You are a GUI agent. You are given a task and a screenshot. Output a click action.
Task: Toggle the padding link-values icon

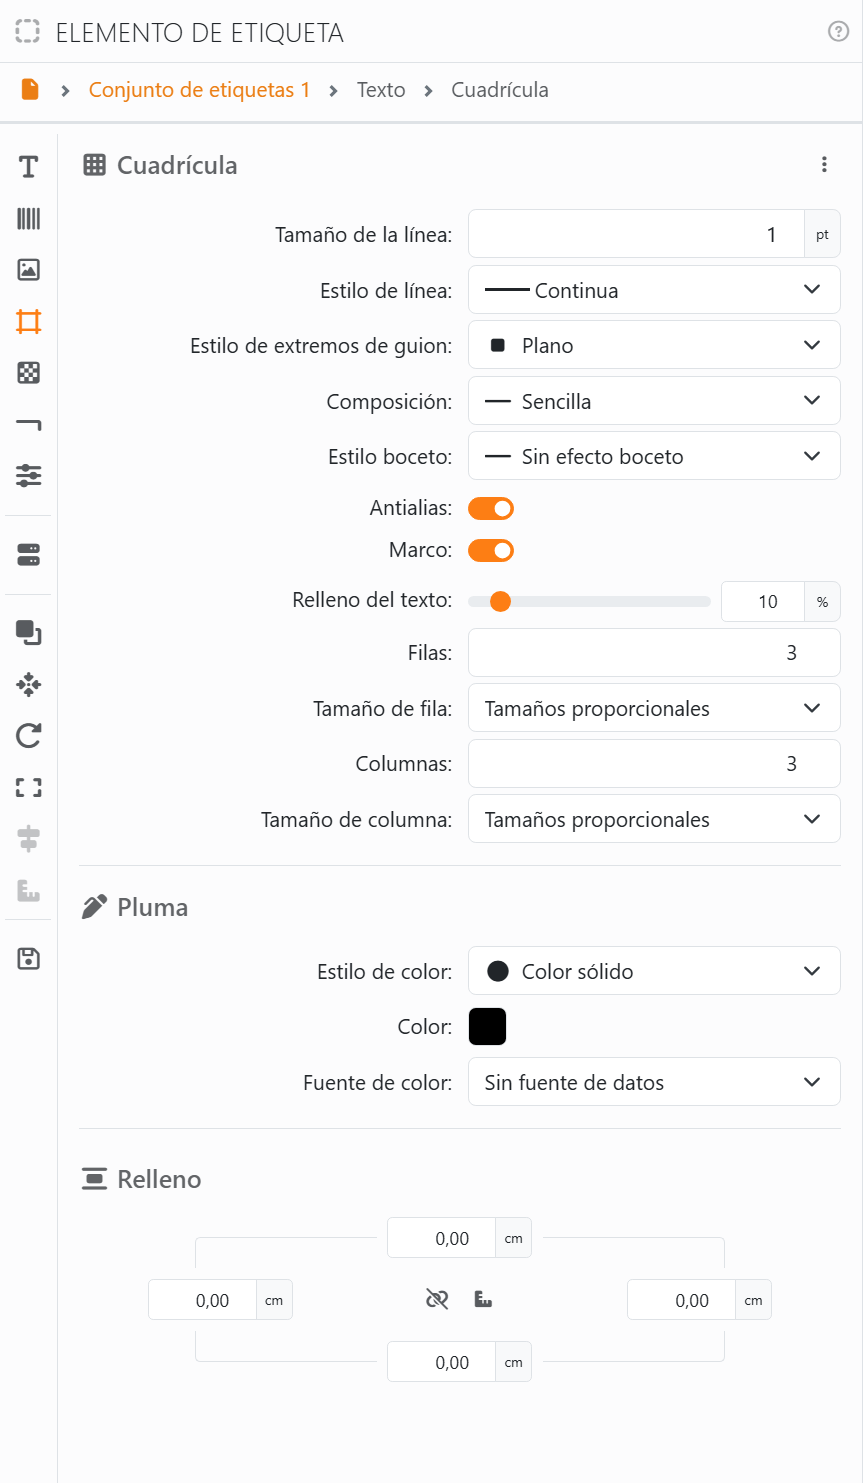[437, 1300]
